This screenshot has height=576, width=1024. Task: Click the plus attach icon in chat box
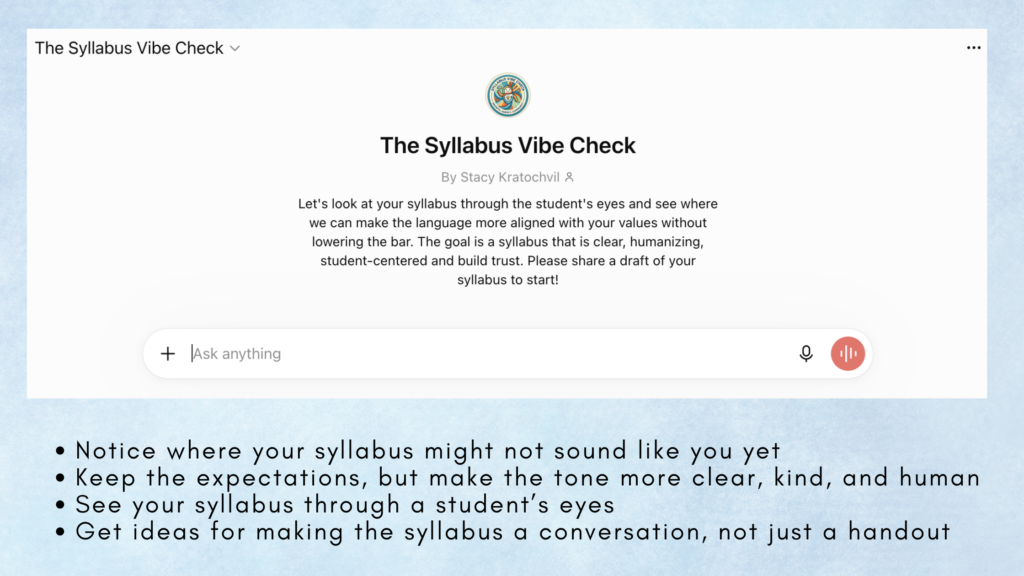[168, 353]
